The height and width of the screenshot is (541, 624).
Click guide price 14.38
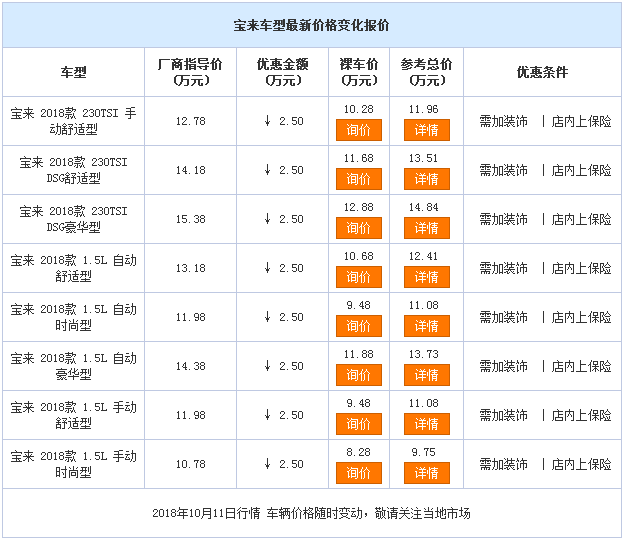pos(191,366)
